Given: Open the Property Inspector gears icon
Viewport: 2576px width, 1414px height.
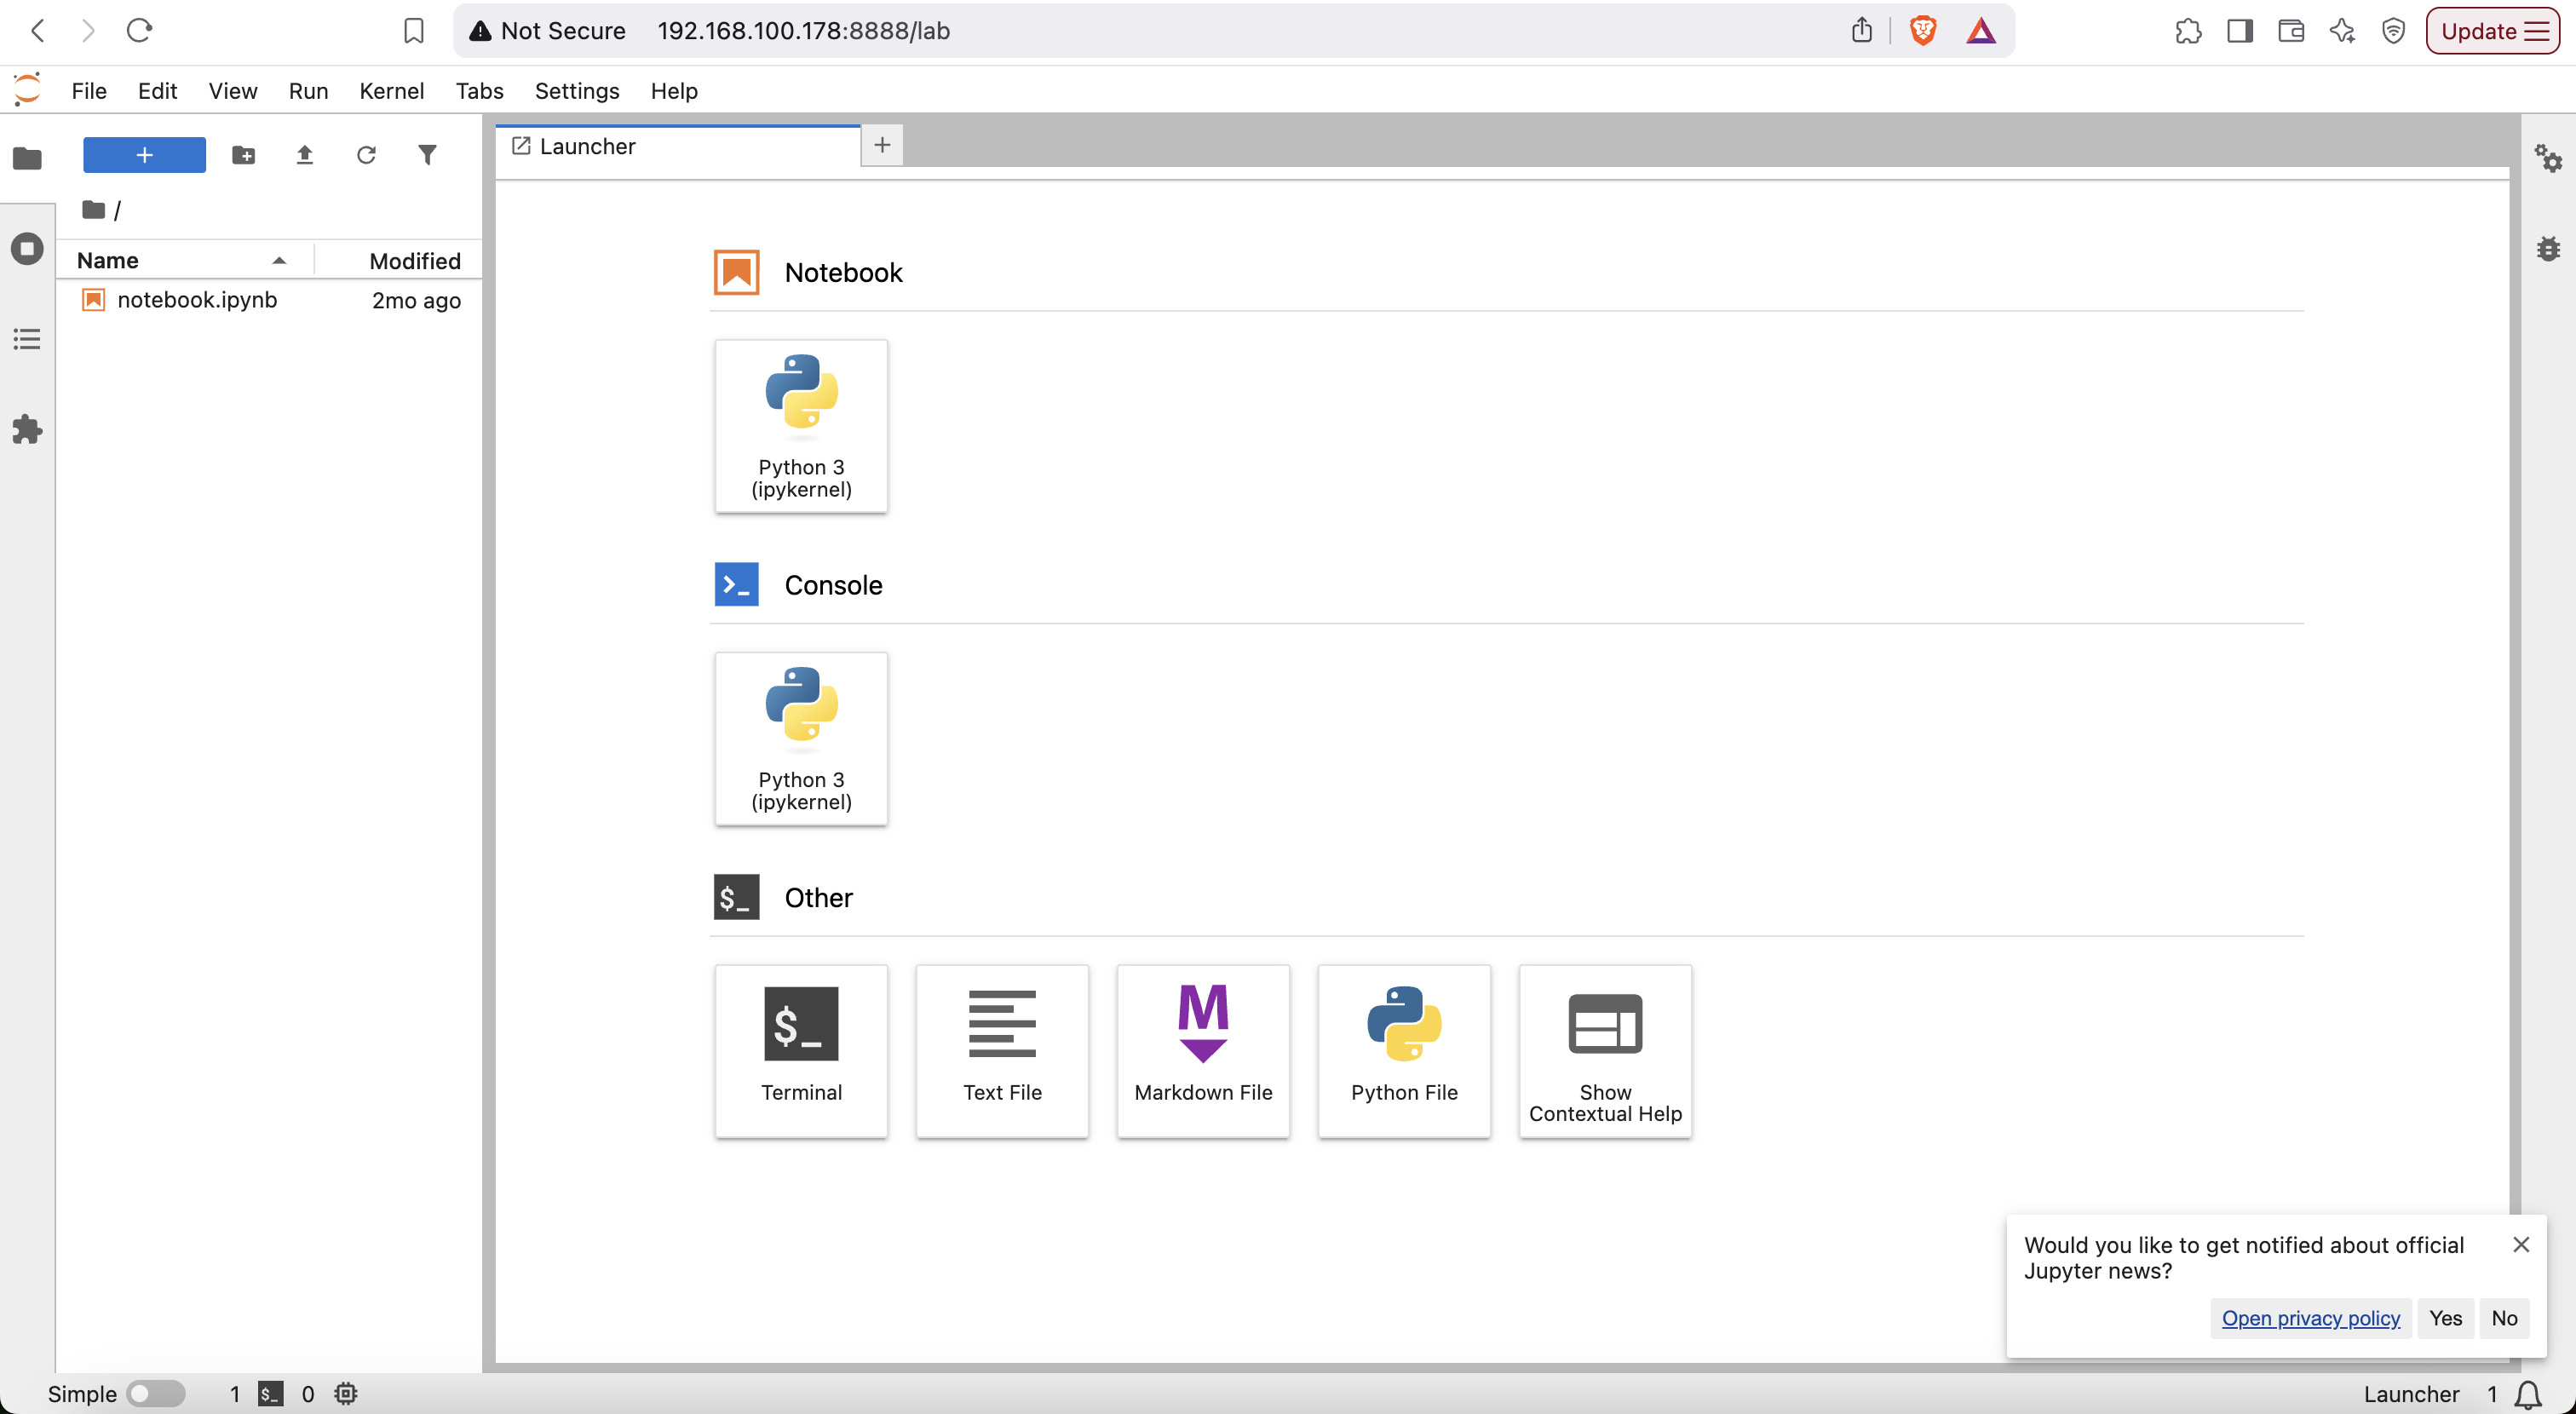Looking at the screenshot, I should [2548, 158].
